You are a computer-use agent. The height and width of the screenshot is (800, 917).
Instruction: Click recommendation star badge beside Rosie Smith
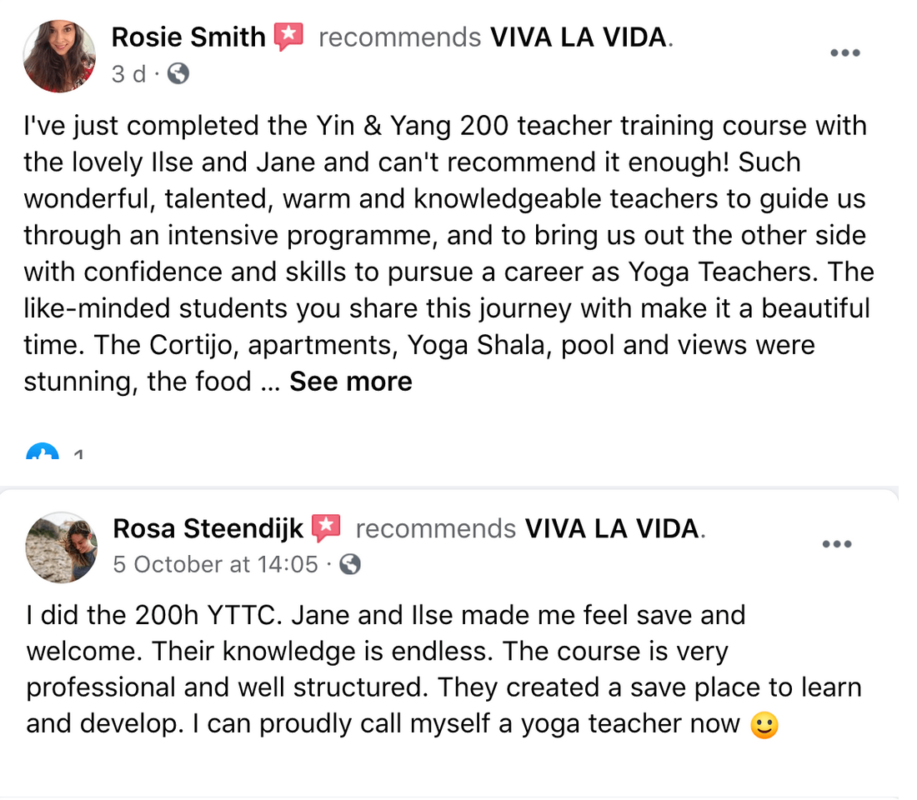289,36
